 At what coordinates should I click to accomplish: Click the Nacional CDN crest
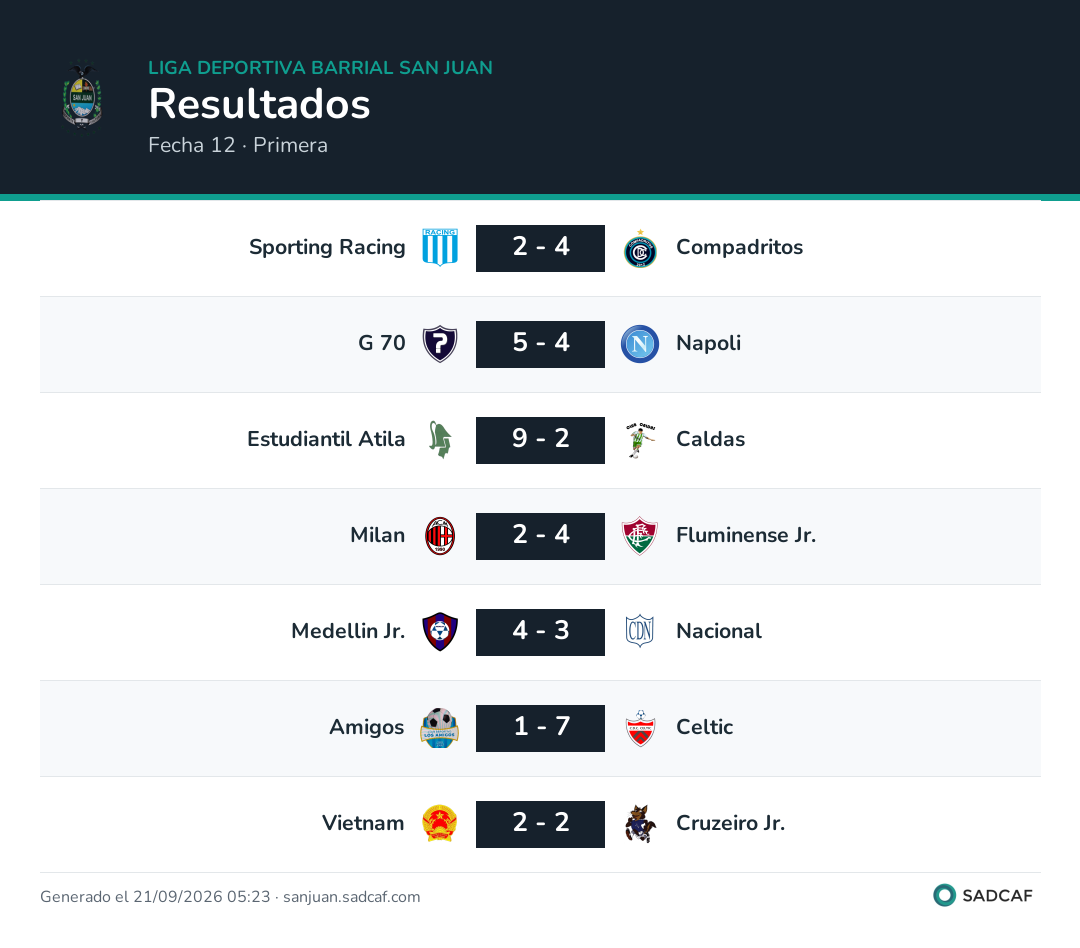point(640,631)
